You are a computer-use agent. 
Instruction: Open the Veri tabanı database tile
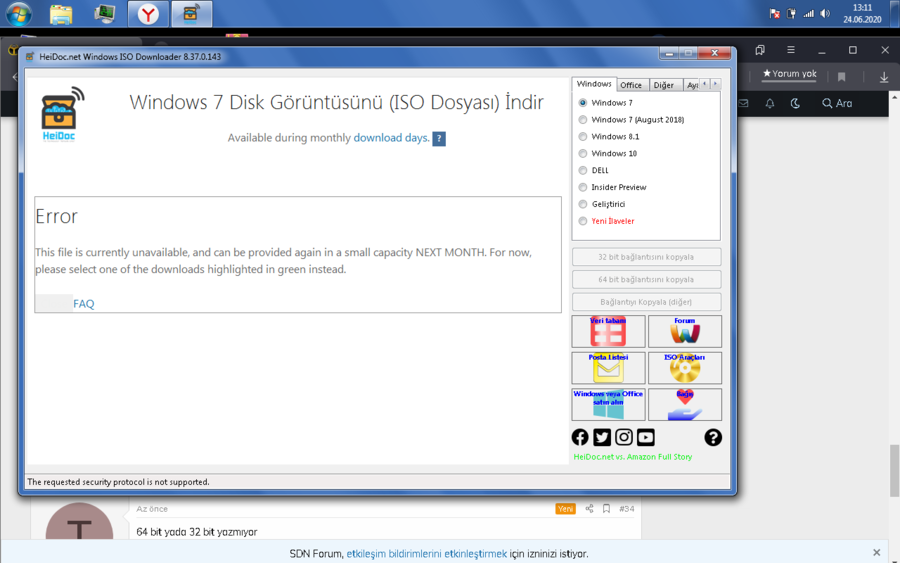[x=608, y=331]
